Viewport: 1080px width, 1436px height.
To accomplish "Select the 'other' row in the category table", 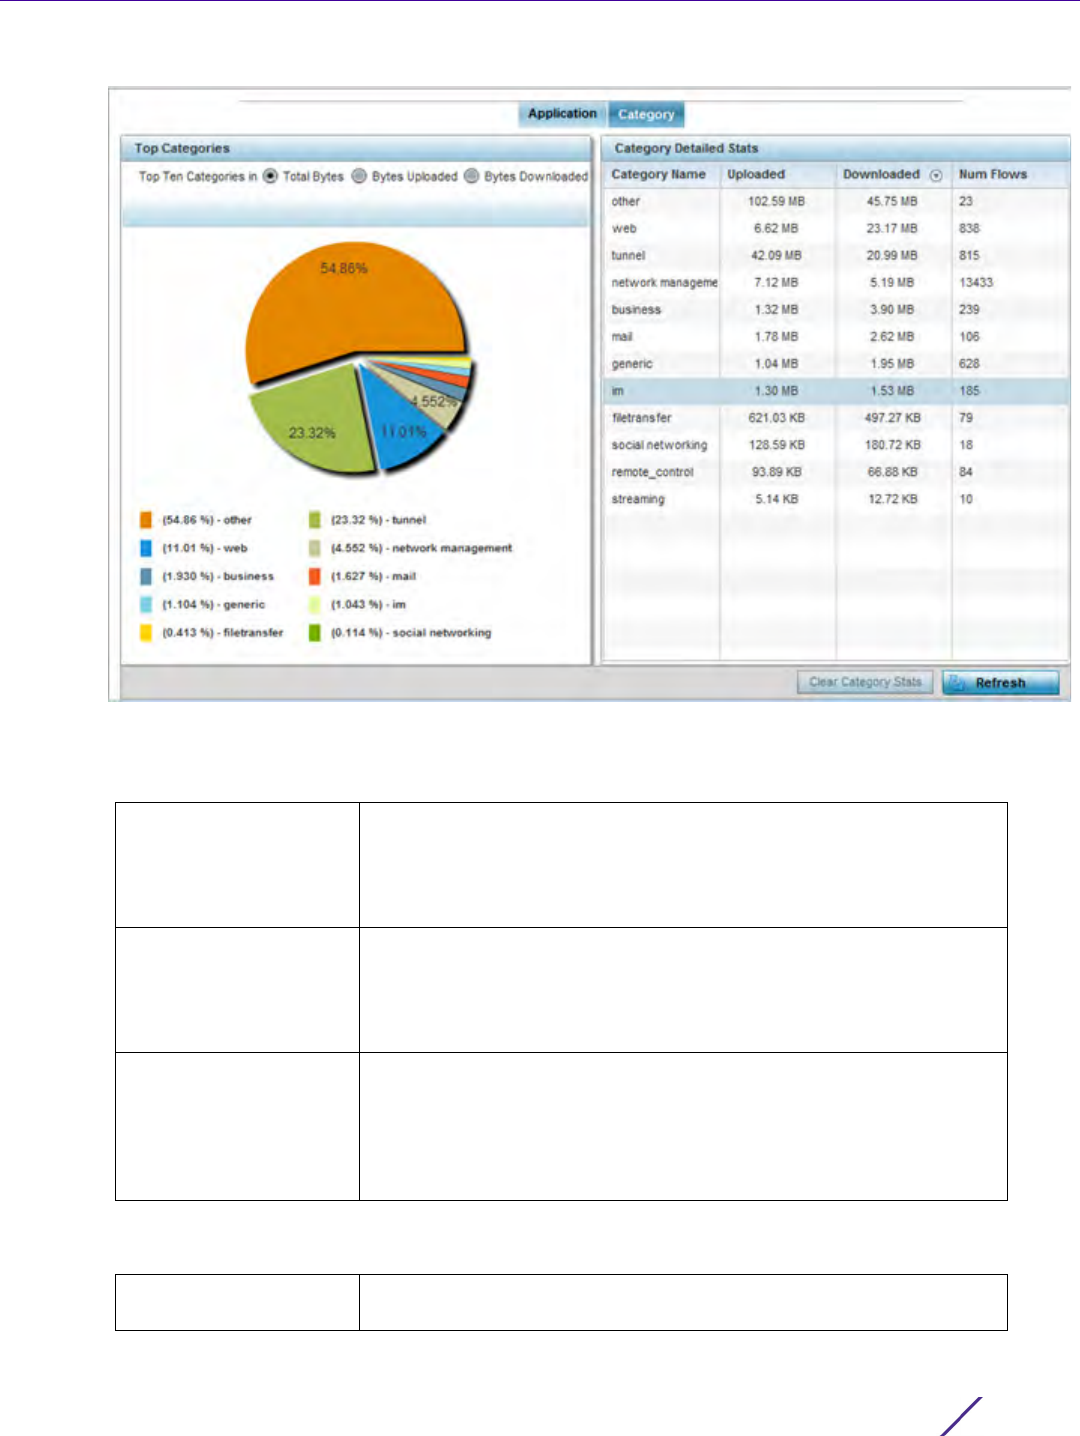I will pyautogui.click(x=836, y=201).
